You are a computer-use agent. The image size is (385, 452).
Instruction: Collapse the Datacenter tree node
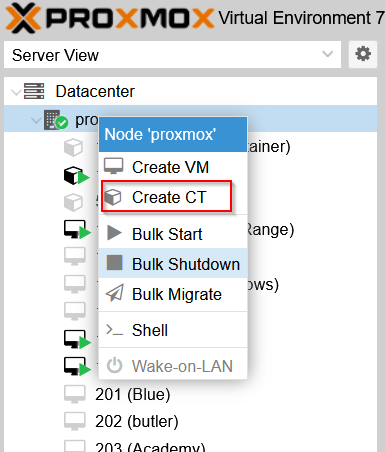coord(15,92)
